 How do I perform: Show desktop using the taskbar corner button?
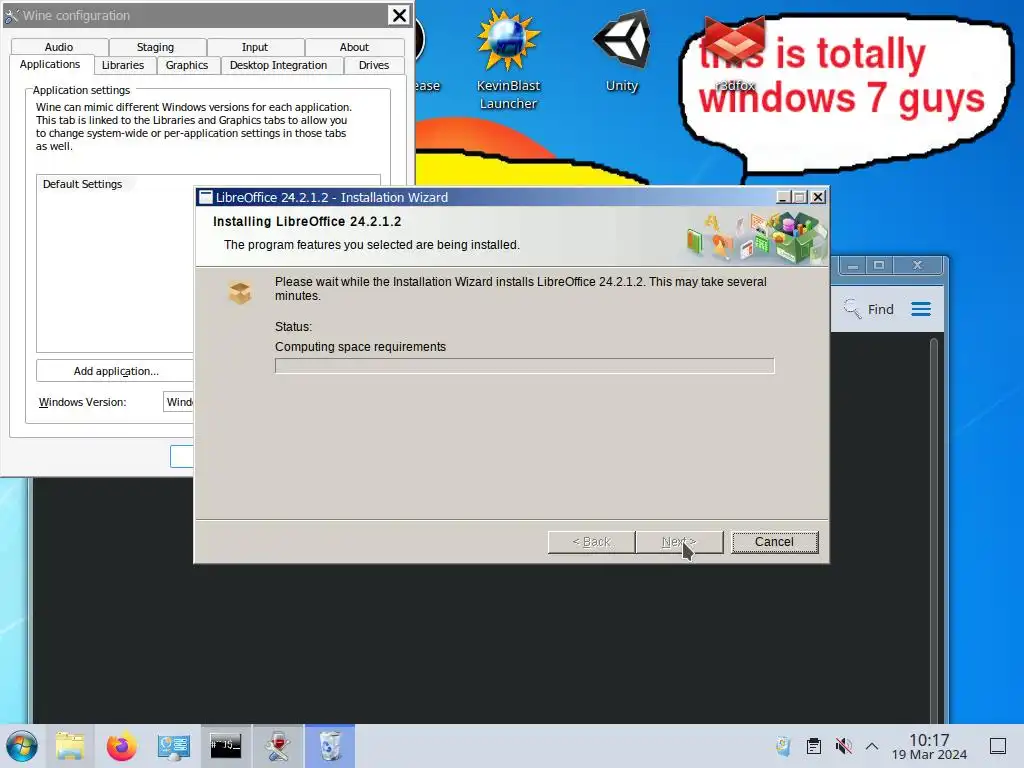point(998,746)
